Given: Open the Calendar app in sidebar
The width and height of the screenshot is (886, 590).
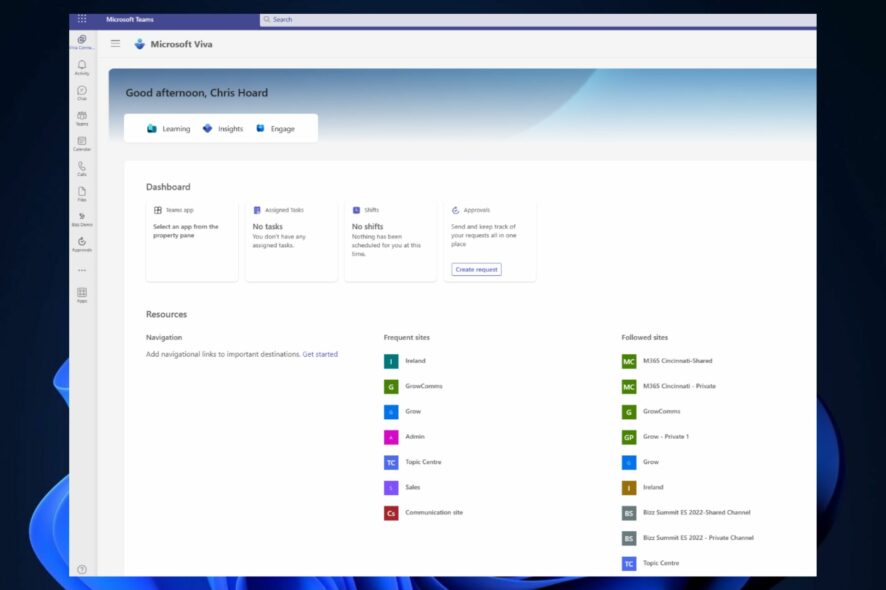Looking at the screenshot, I should pos(82,144).
